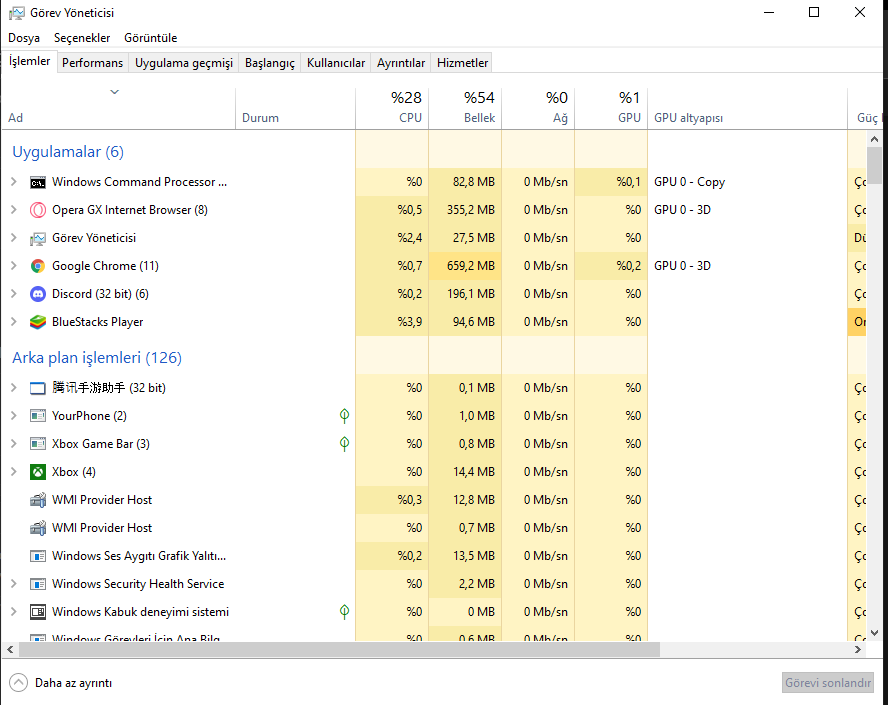Image resolution: width=888 pixels, height=705 pixels.
Task: Sort by the Ad column header
Action: (x=118, y=109)
